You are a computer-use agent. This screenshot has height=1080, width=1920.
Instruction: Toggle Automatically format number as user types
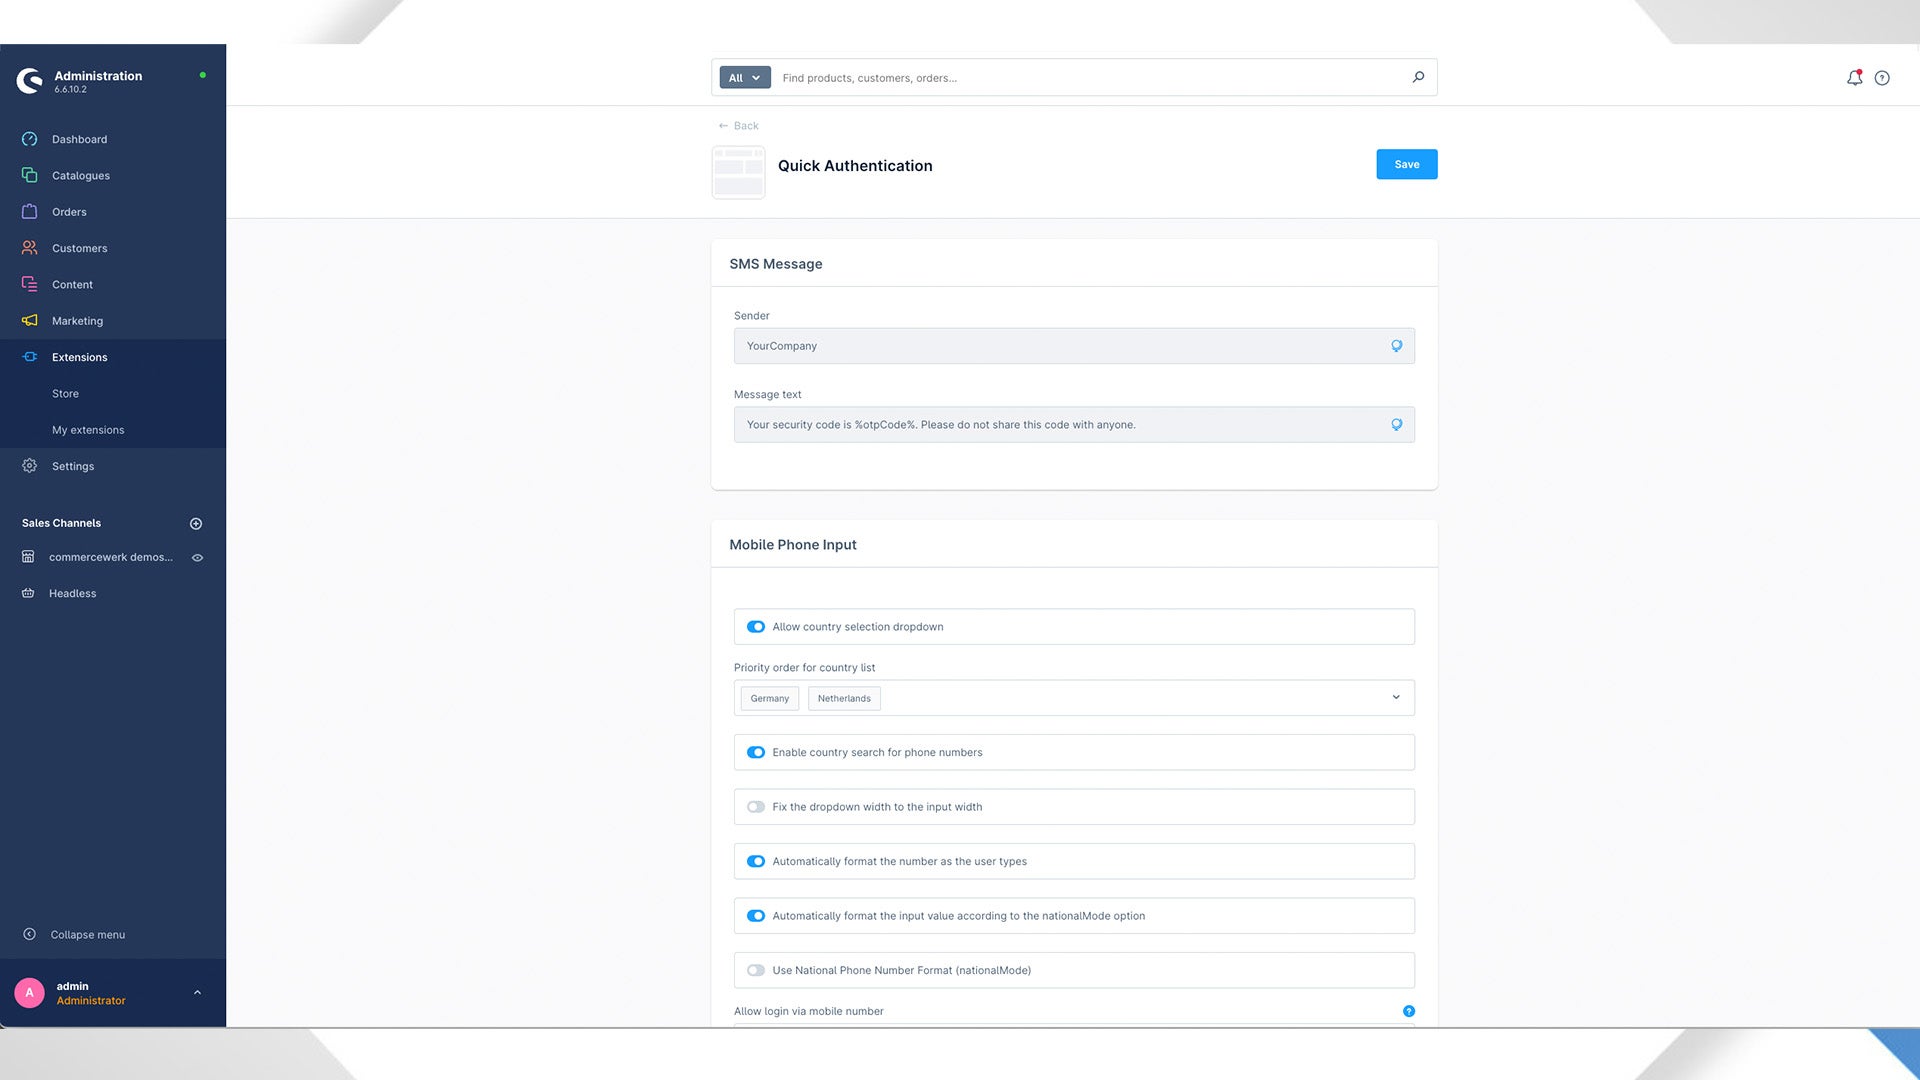[x=756, y=862]
